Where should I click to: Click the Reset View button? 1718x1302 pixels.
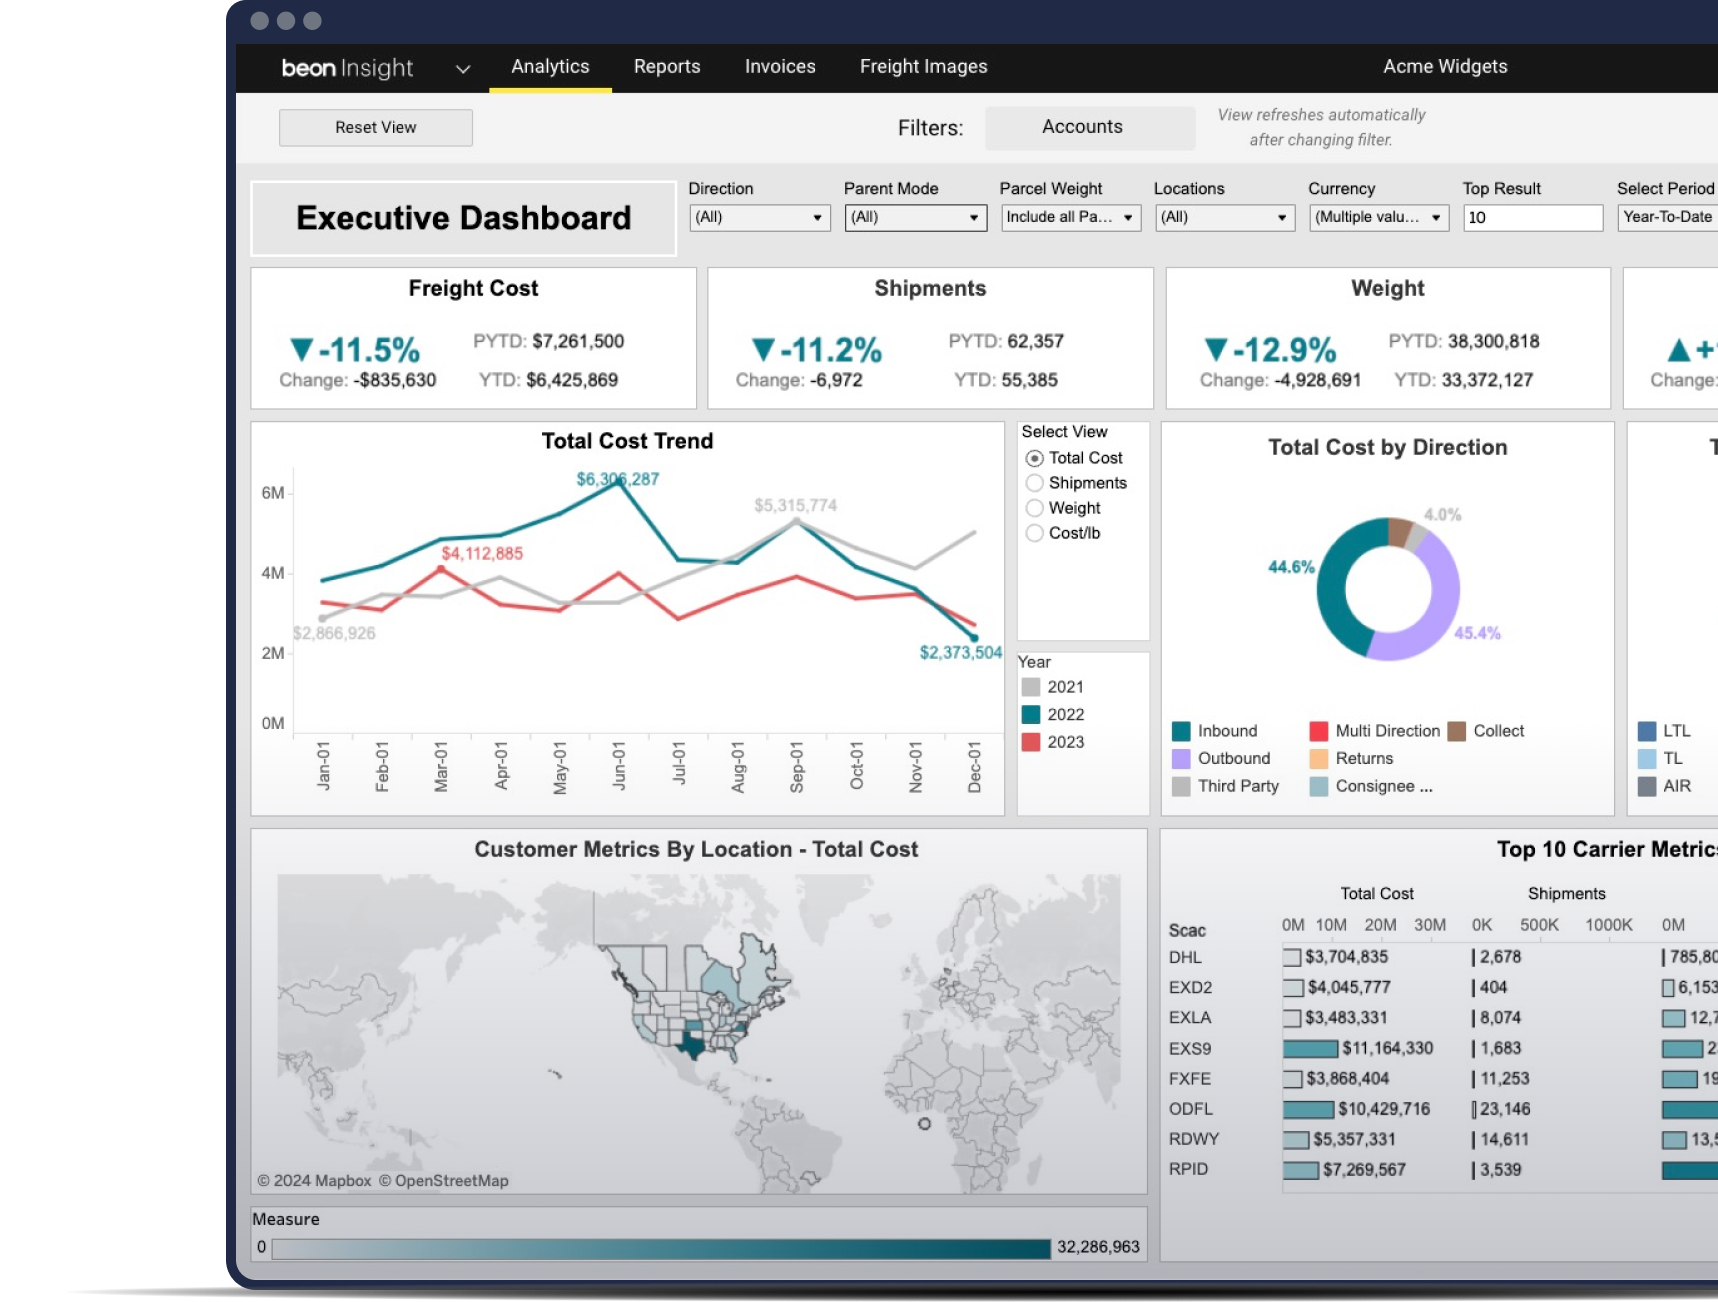(x=376, y=128)
